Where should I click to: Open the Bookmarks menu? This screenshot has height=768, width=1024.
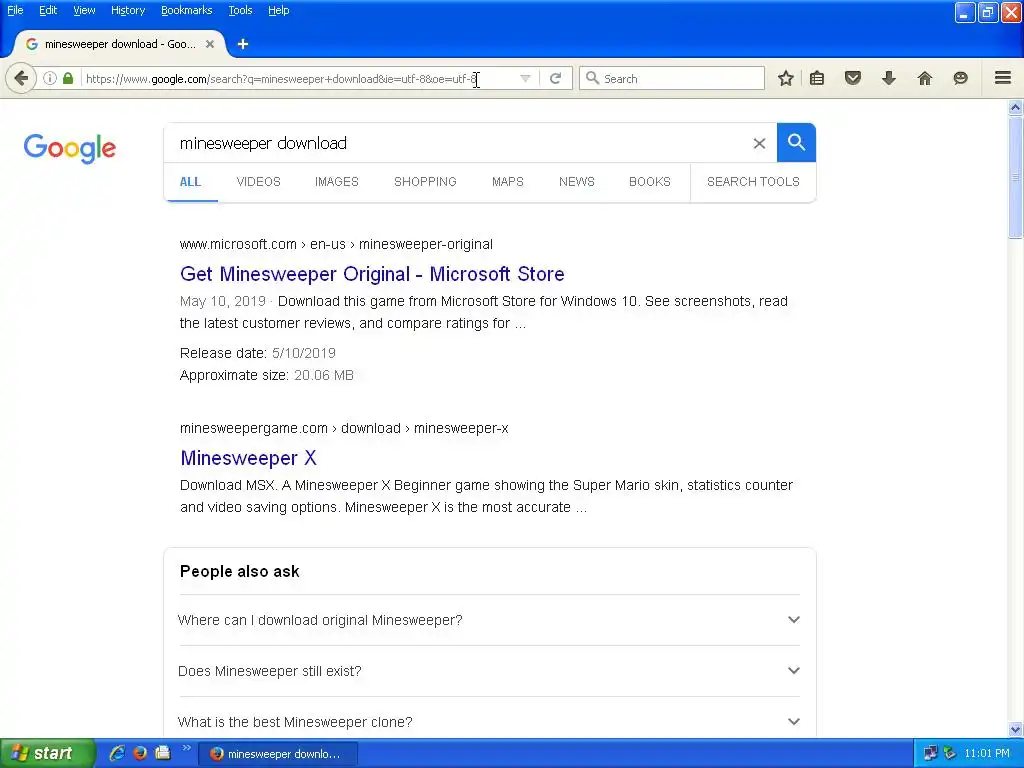(x=186, y=10)
